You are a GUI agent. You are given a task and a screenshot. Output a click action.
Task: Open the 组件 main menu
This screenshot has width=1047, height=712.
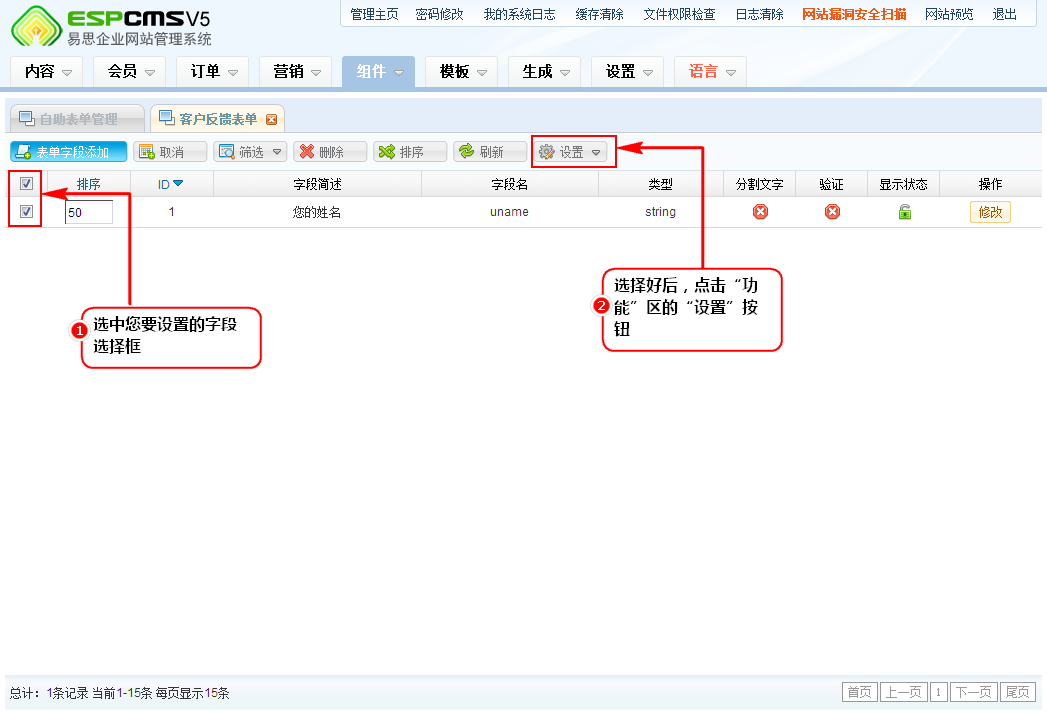(379, 71)
